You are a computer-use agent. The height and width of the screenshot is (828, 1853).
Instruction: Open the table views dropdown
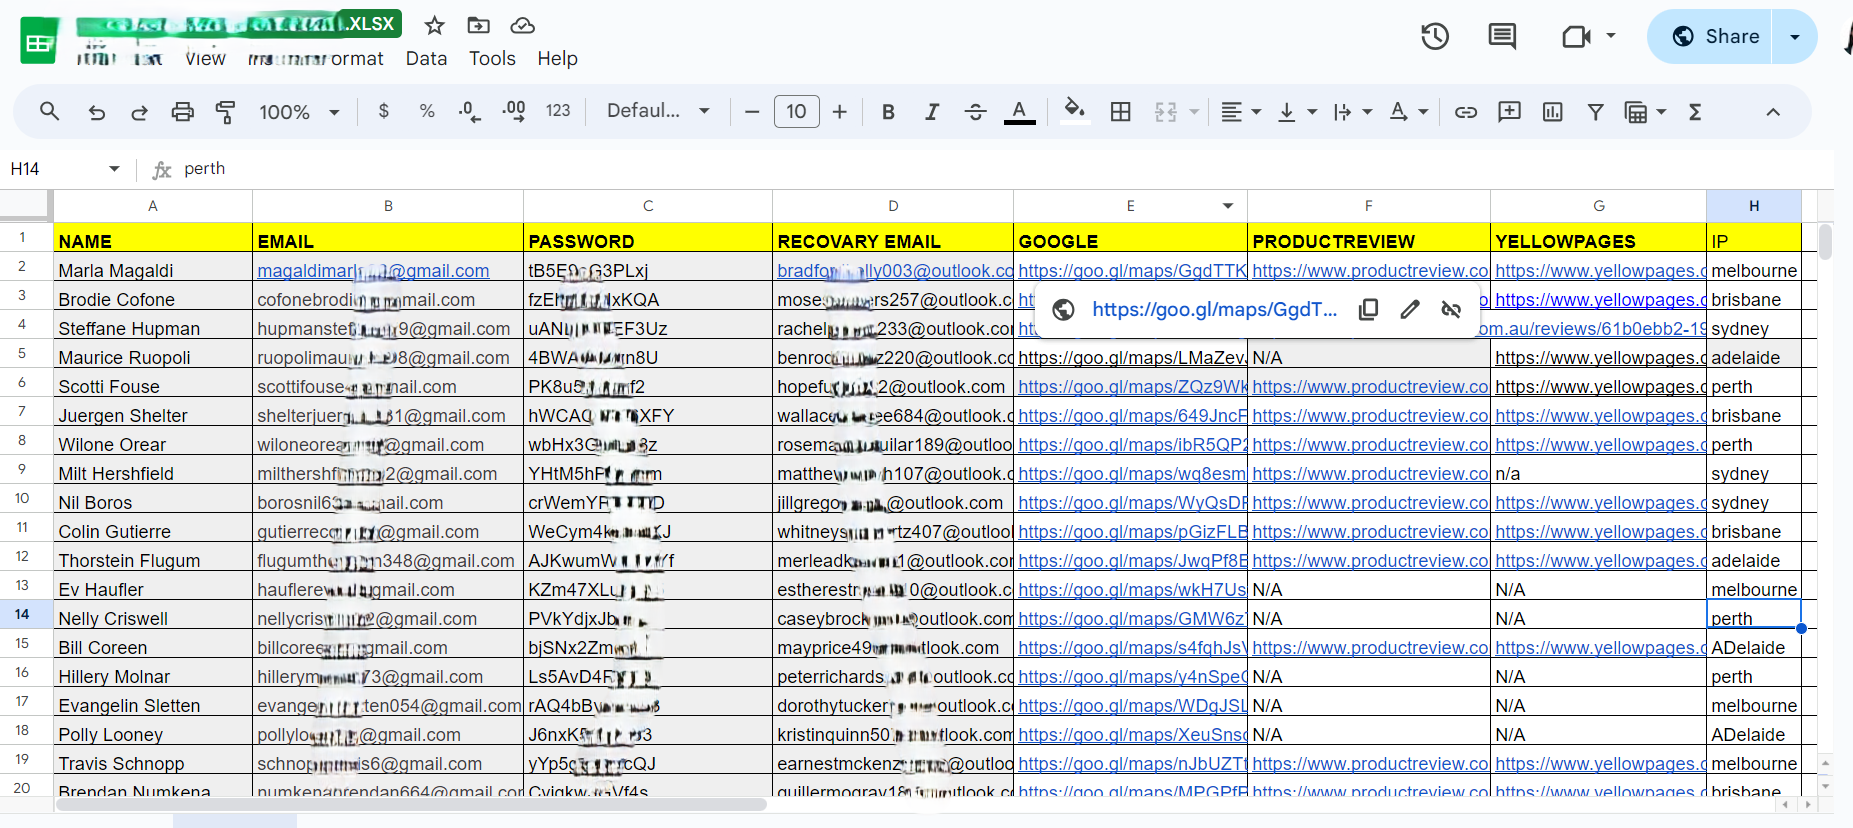pos(1645,112)
